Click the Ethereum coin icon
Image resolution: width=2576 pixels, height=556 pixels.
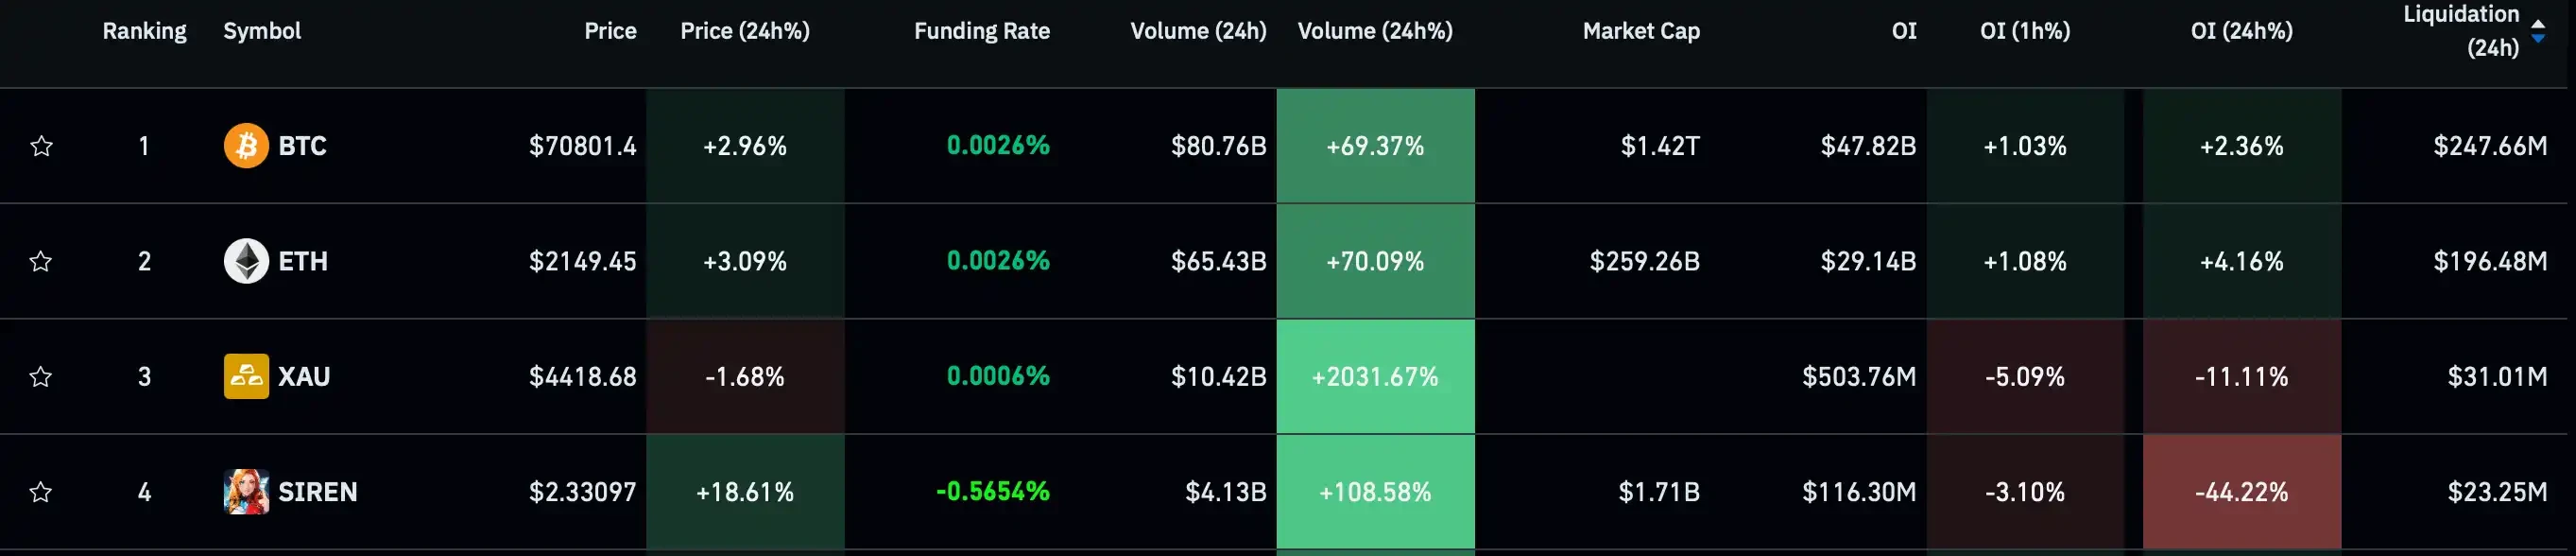click(x=245, y=262)
